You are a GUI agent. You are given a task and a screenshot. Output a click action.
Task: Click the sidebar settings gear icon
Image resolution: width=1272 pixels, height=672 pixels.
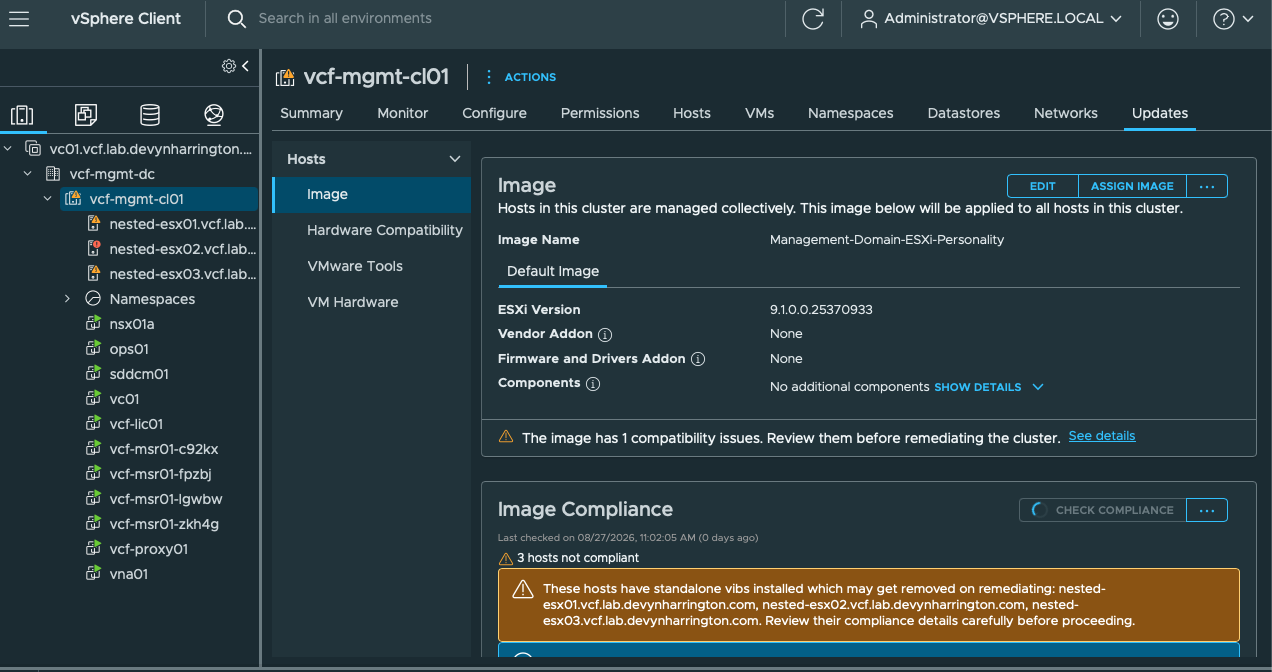229,66
